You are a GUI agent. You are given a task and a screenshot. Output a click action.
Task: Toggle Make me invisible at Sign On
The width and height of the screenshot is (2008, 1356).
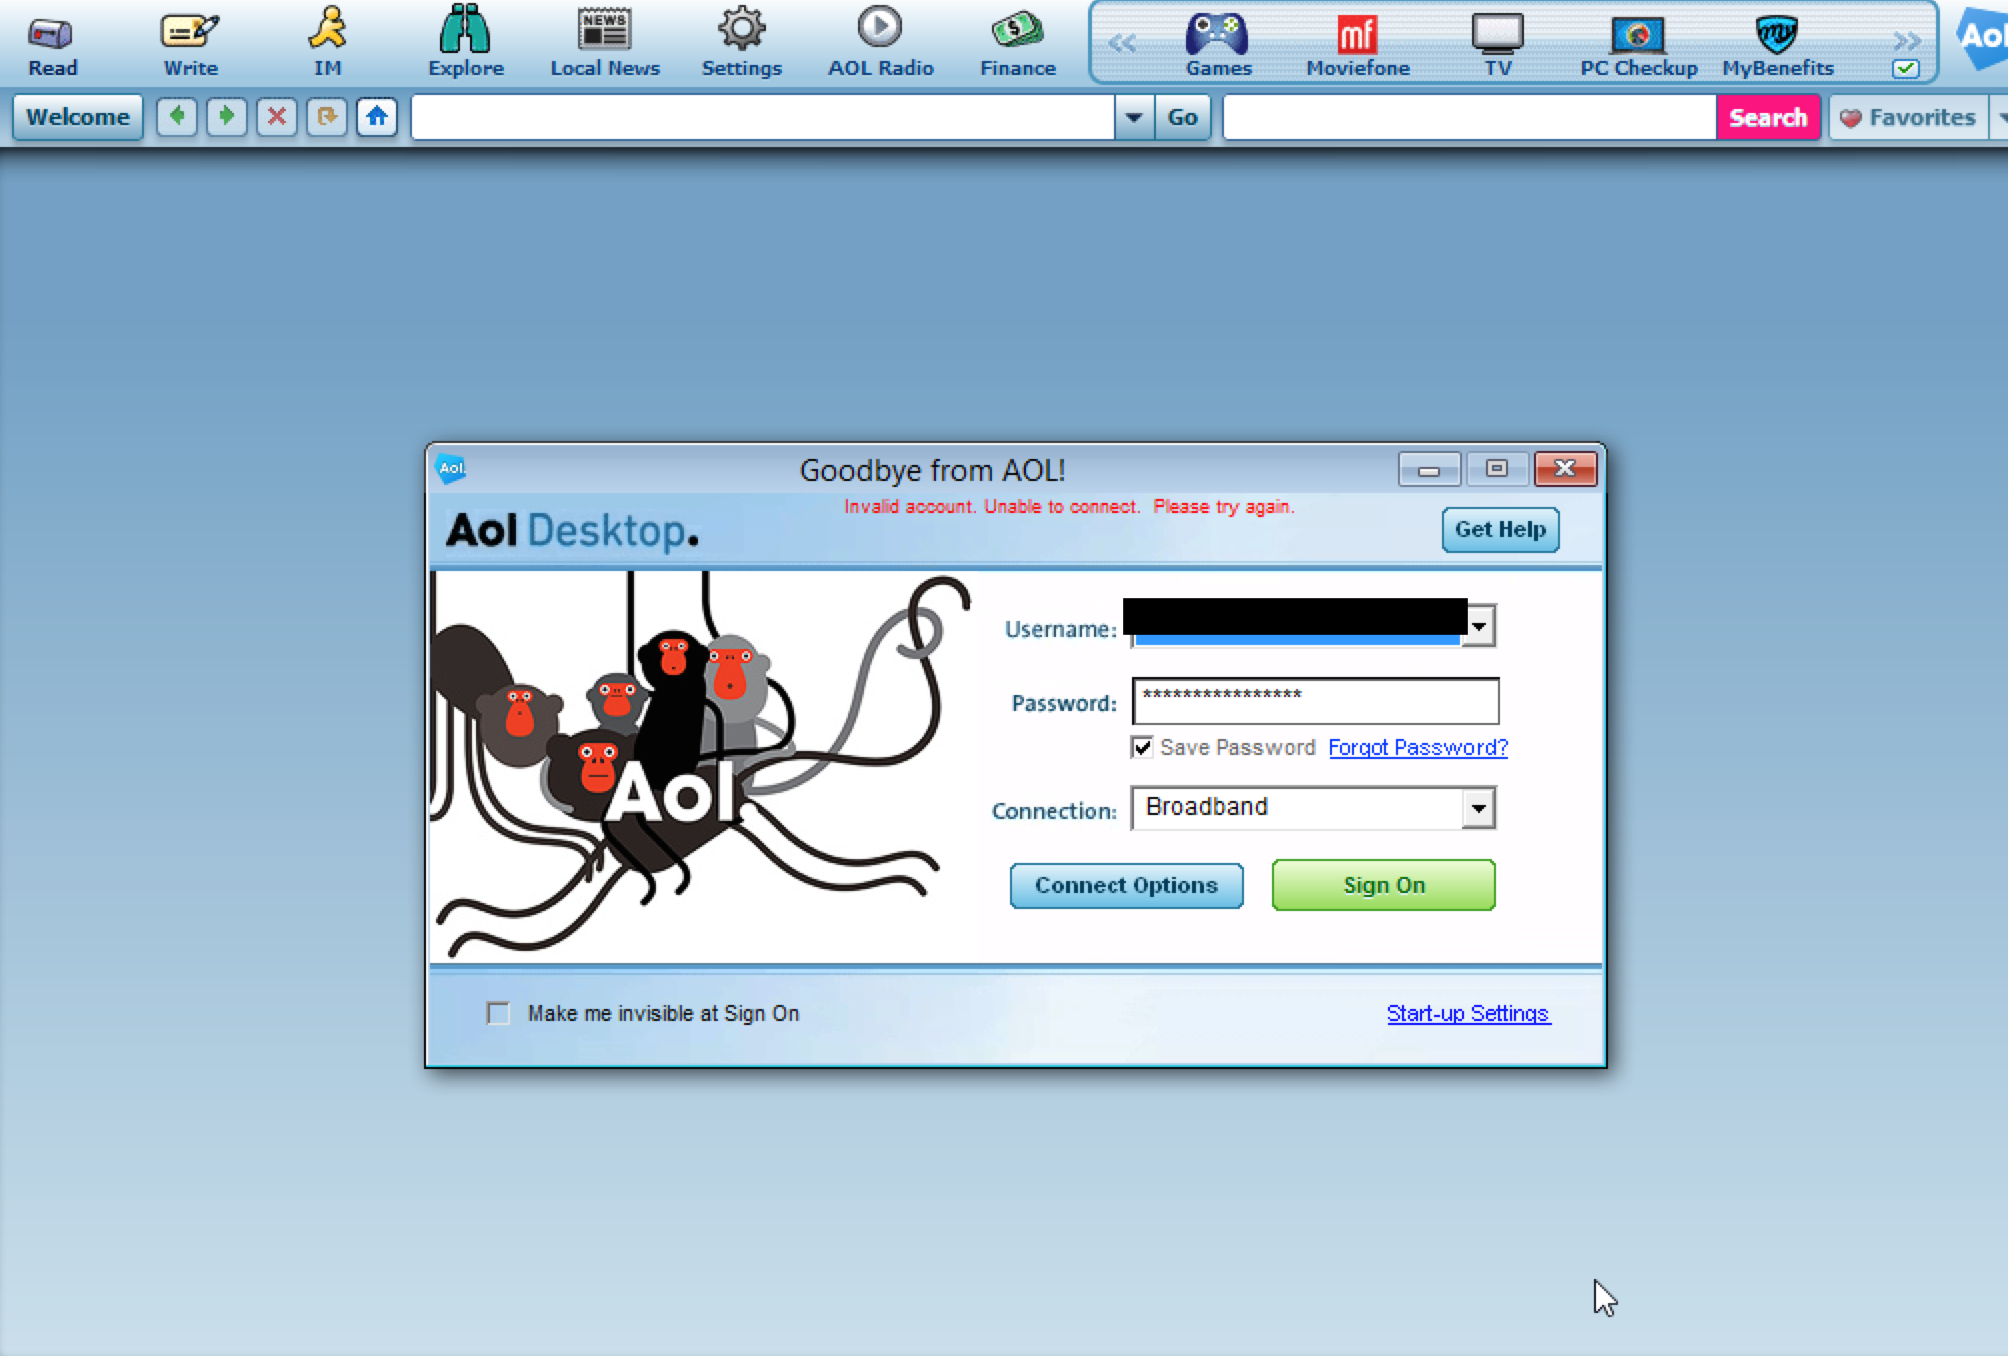(x=498, y=1012)
